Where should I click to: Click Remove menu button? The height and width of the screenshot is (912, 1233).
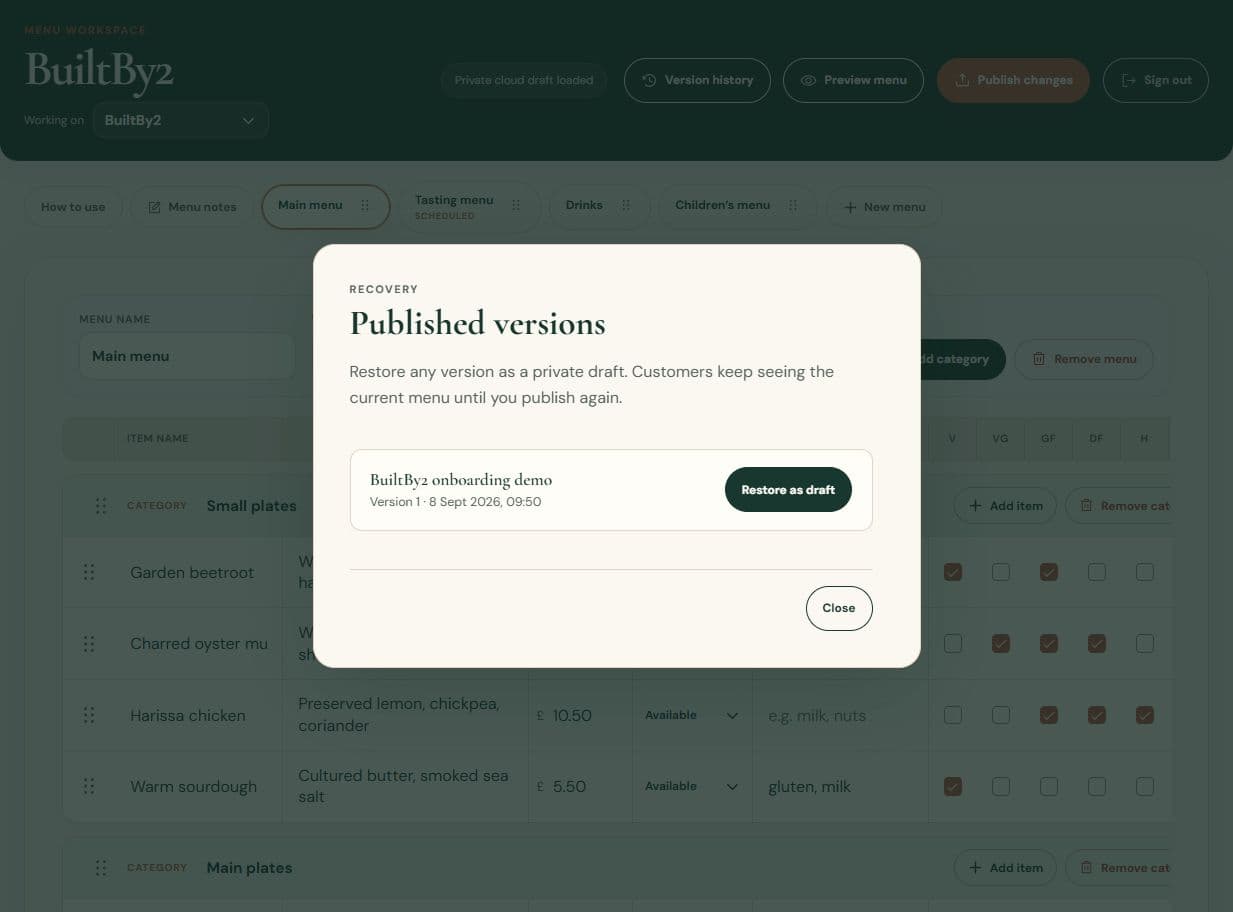pos(1084,359)
